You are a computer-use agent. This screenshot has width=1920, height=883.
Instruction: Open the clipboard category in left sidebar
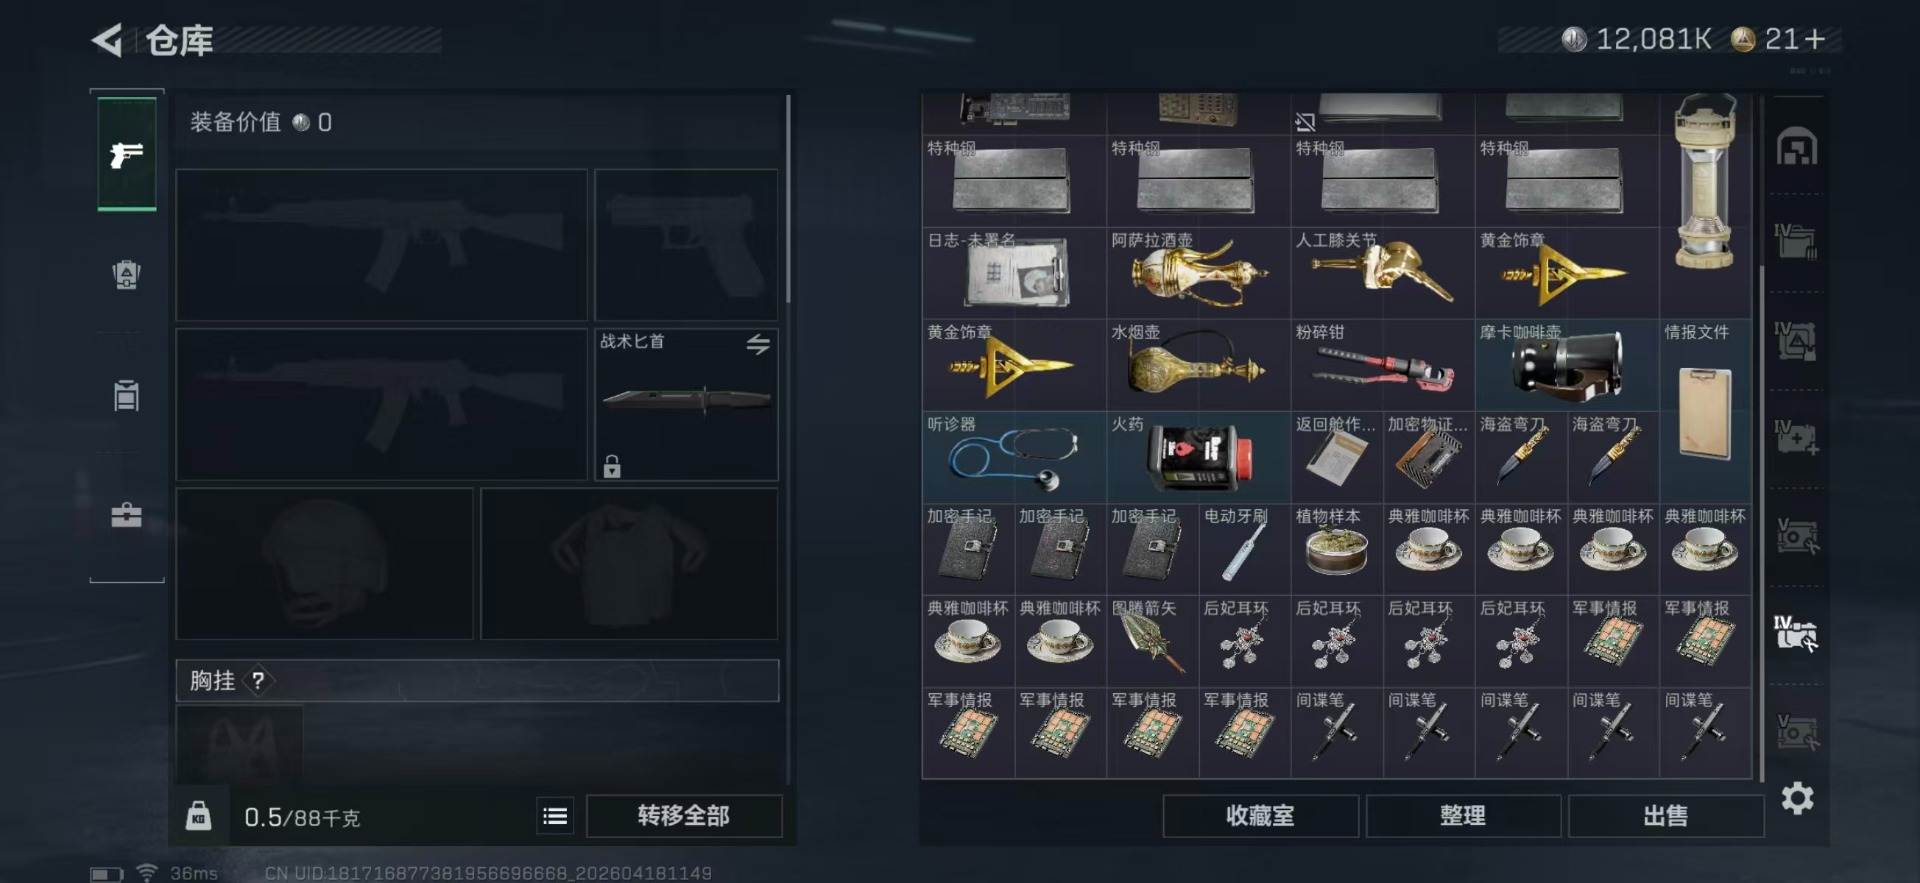[x=126, y=395]
